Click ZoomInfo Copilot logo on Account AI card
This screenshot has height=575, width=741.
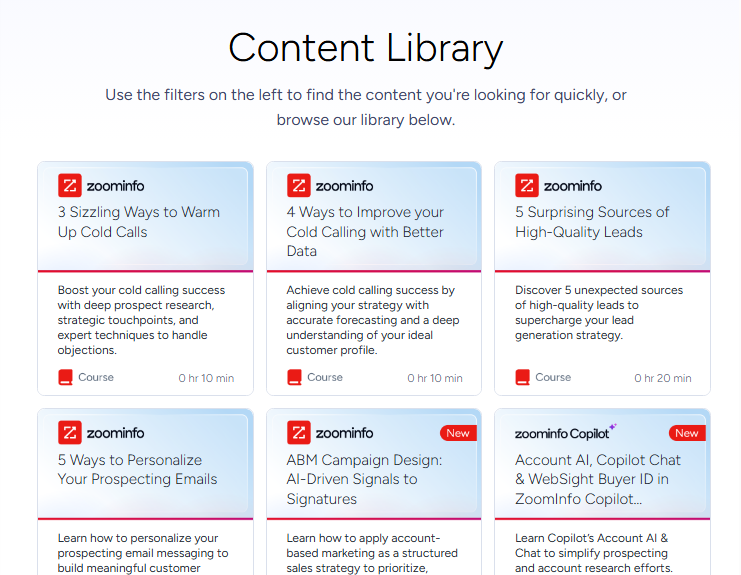pyautogui.click(x=566, y=432)
